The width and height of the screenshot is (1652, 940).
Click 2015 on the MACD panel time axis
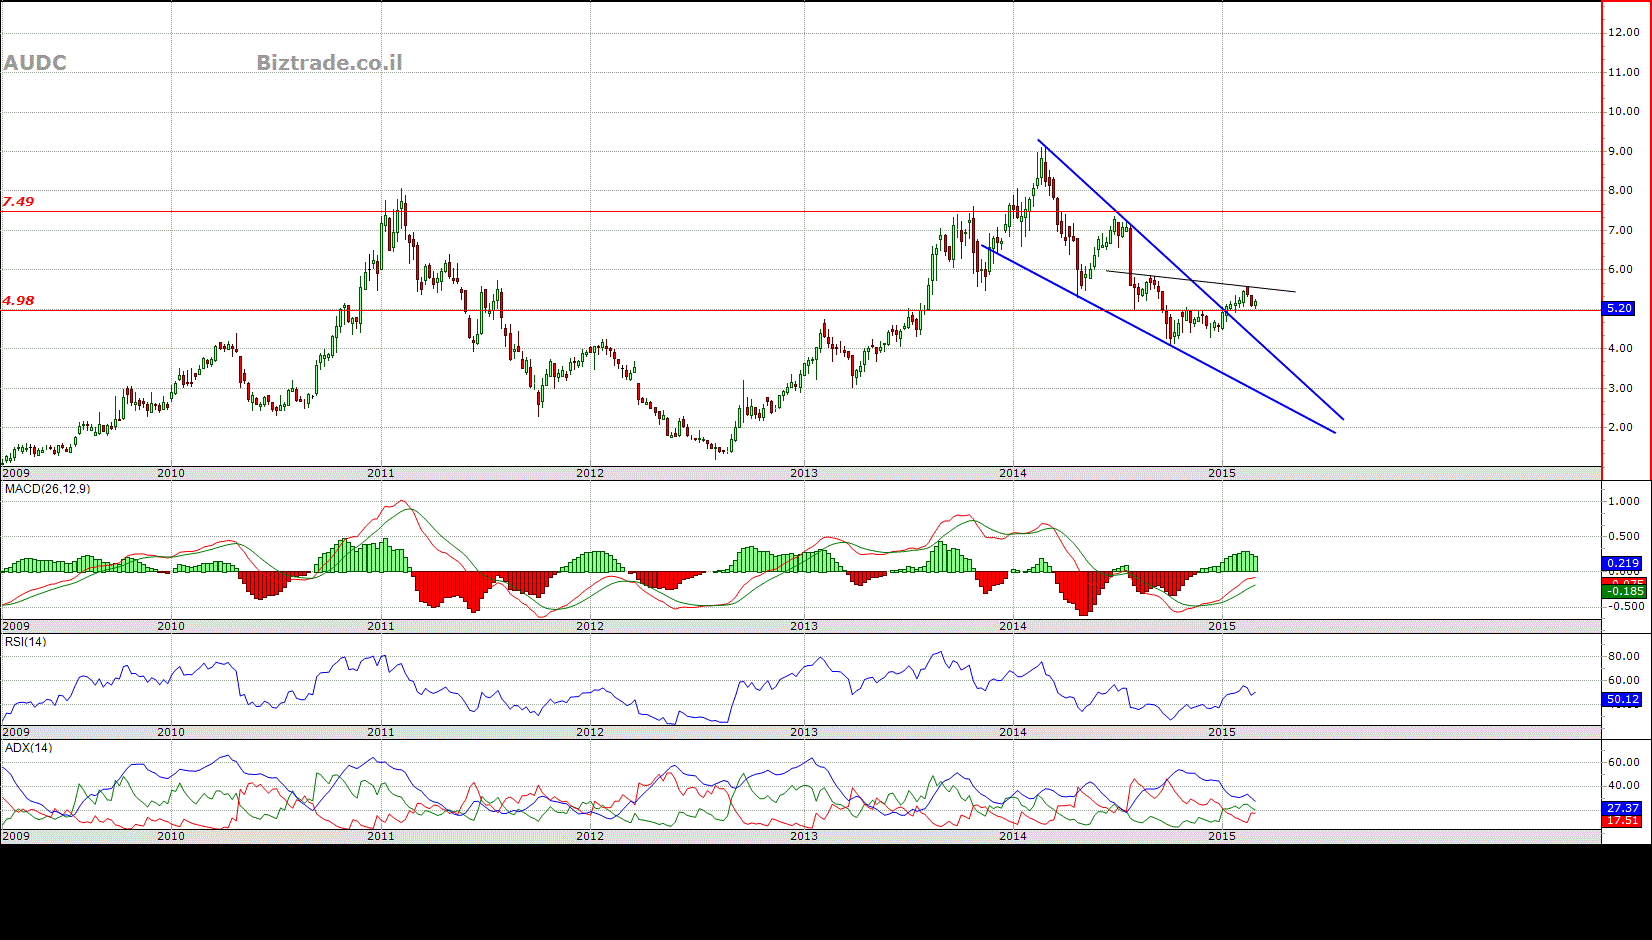click(x=1222, y=626)
